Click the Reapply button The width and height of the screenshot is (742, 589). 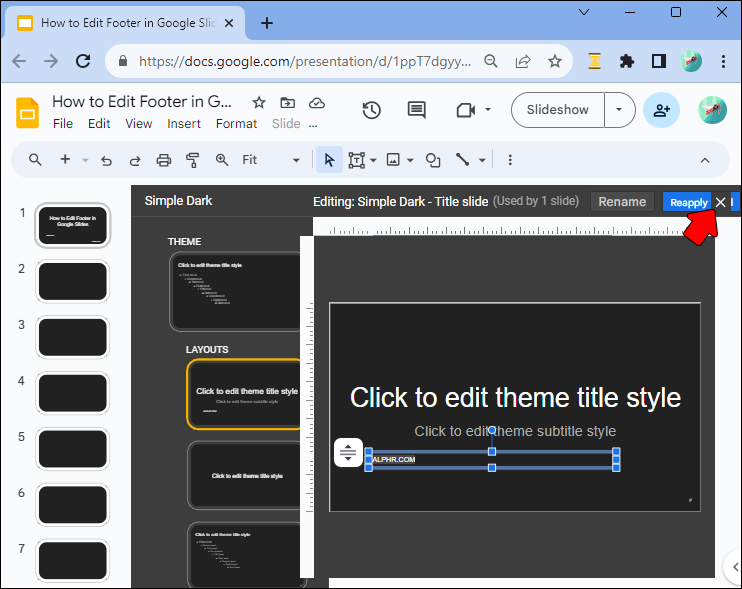[687, 202]
